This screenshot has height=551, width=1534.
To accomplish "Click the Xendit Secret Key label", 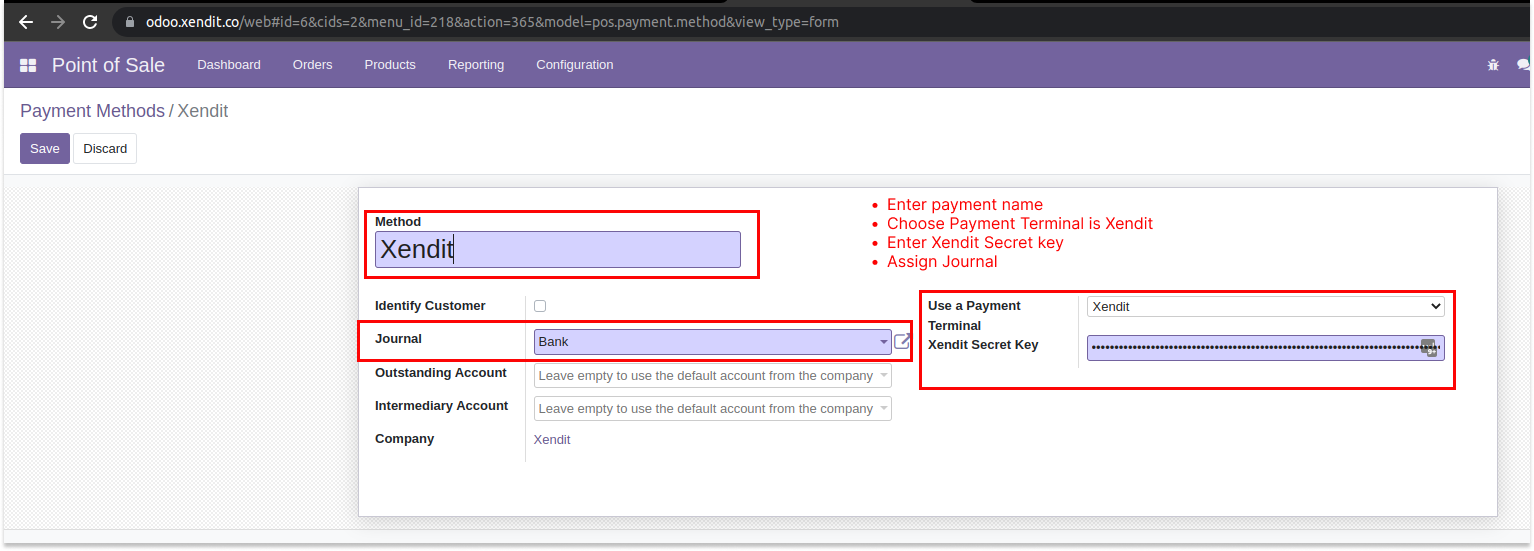I will pyautogui.click(x=983, y=345).
